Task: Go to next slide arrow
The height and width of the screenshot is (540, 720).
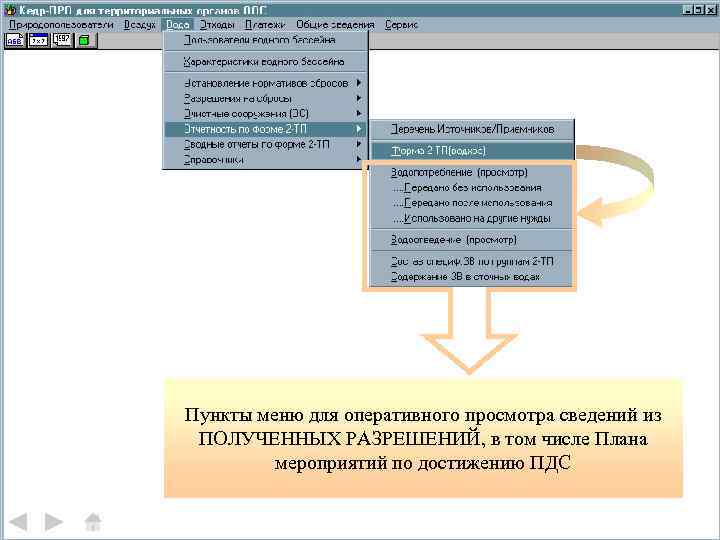Action: point(54,522)
